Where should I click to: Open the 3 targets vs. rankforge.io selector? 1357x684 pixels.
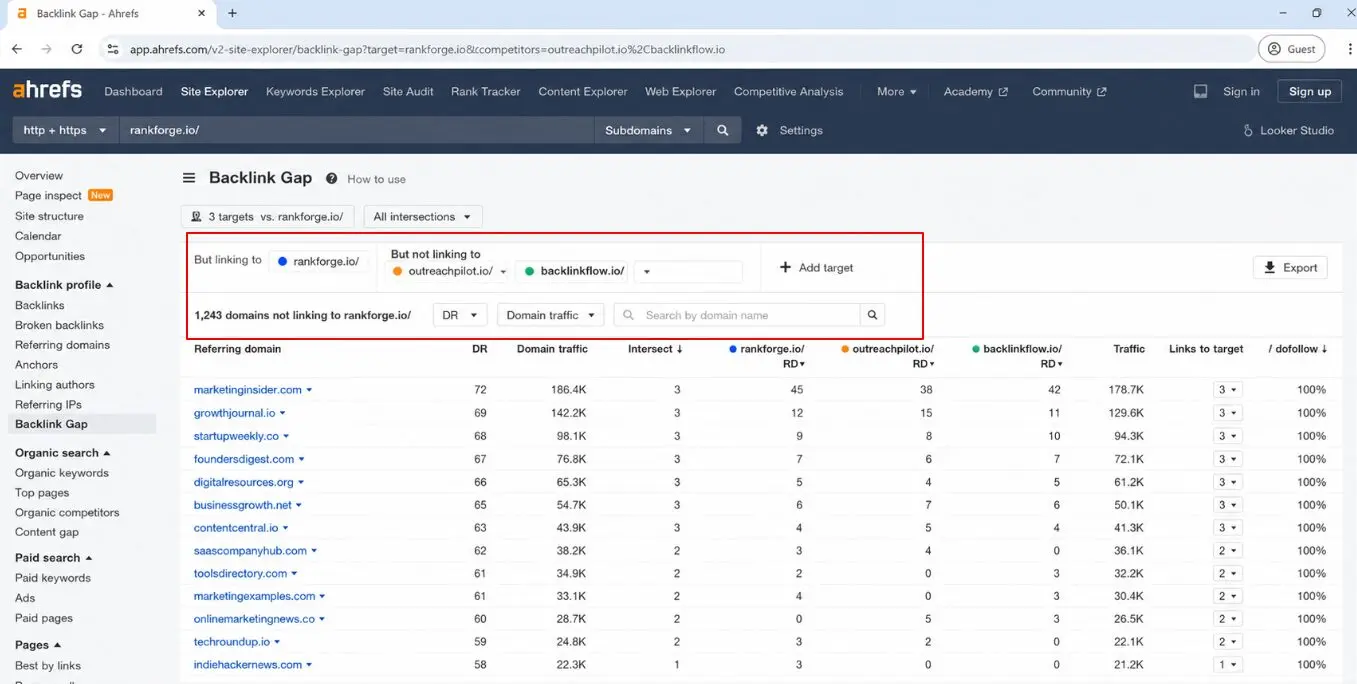(x=267, y=216)
